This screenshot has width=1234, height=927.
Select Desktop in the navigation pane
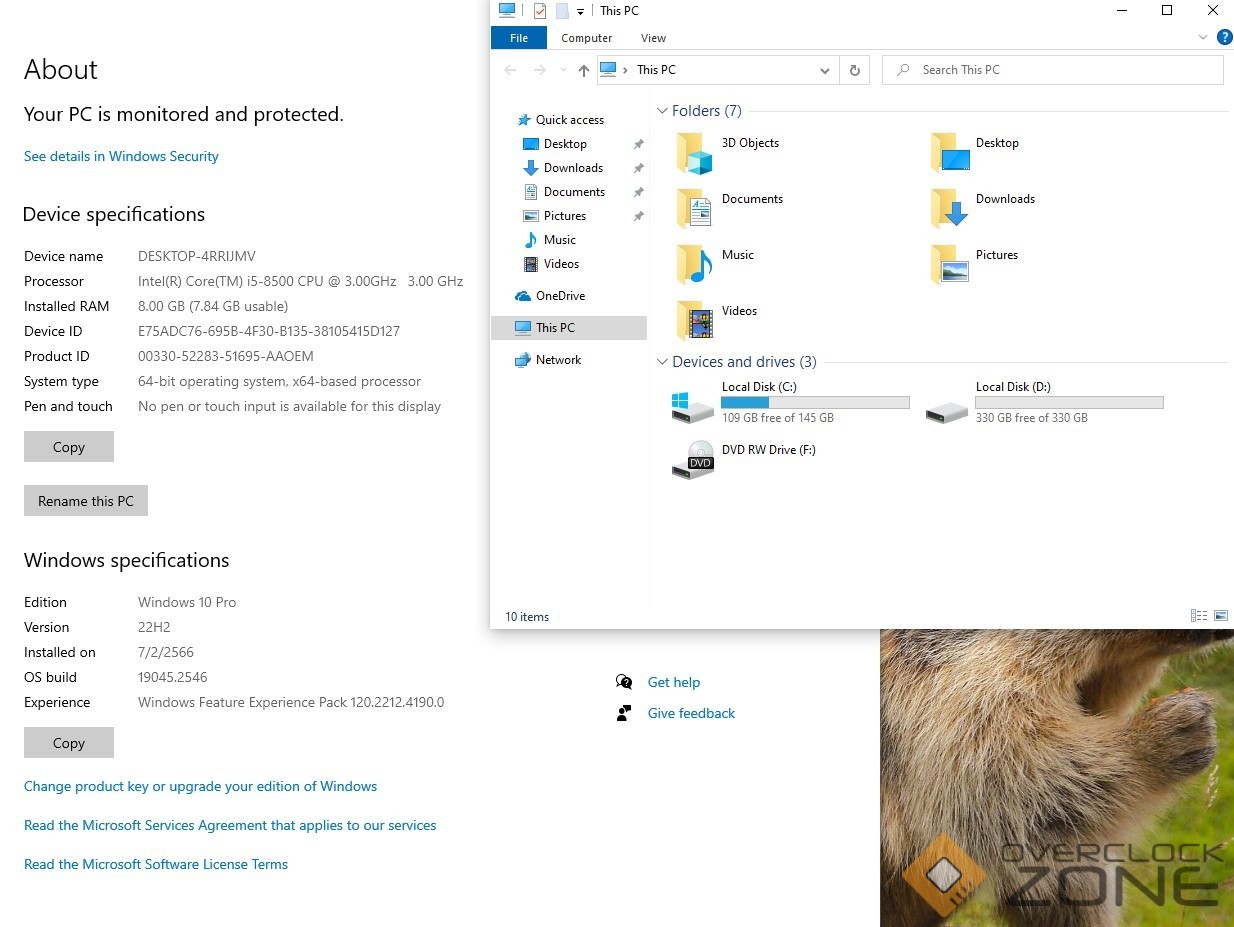pyautogui.click(x=565, y=144)
